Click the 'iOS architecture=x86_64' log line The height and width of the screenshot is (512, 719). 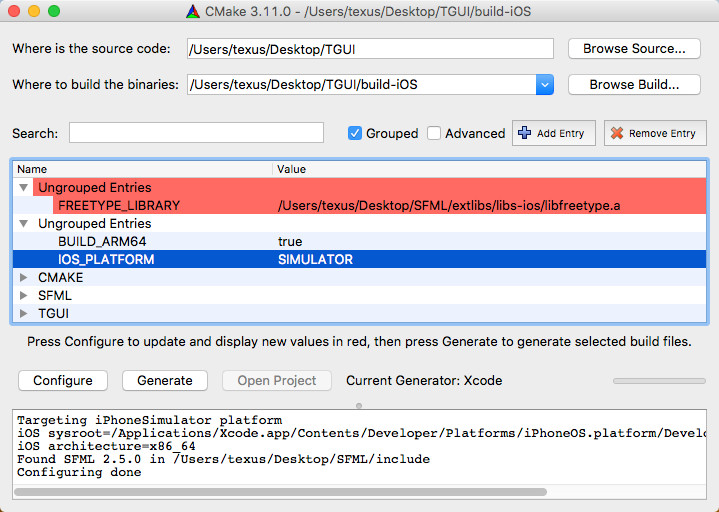tap(106, 446)
